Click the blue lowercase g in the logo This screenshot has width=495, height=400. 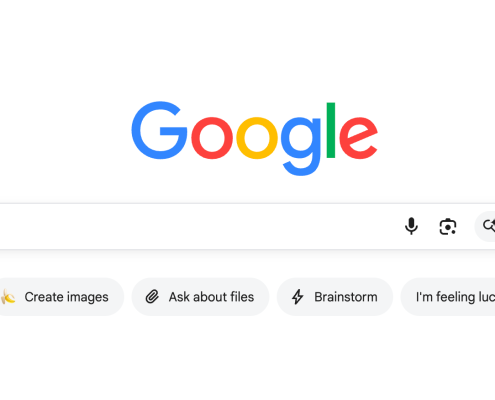(301, 146)
